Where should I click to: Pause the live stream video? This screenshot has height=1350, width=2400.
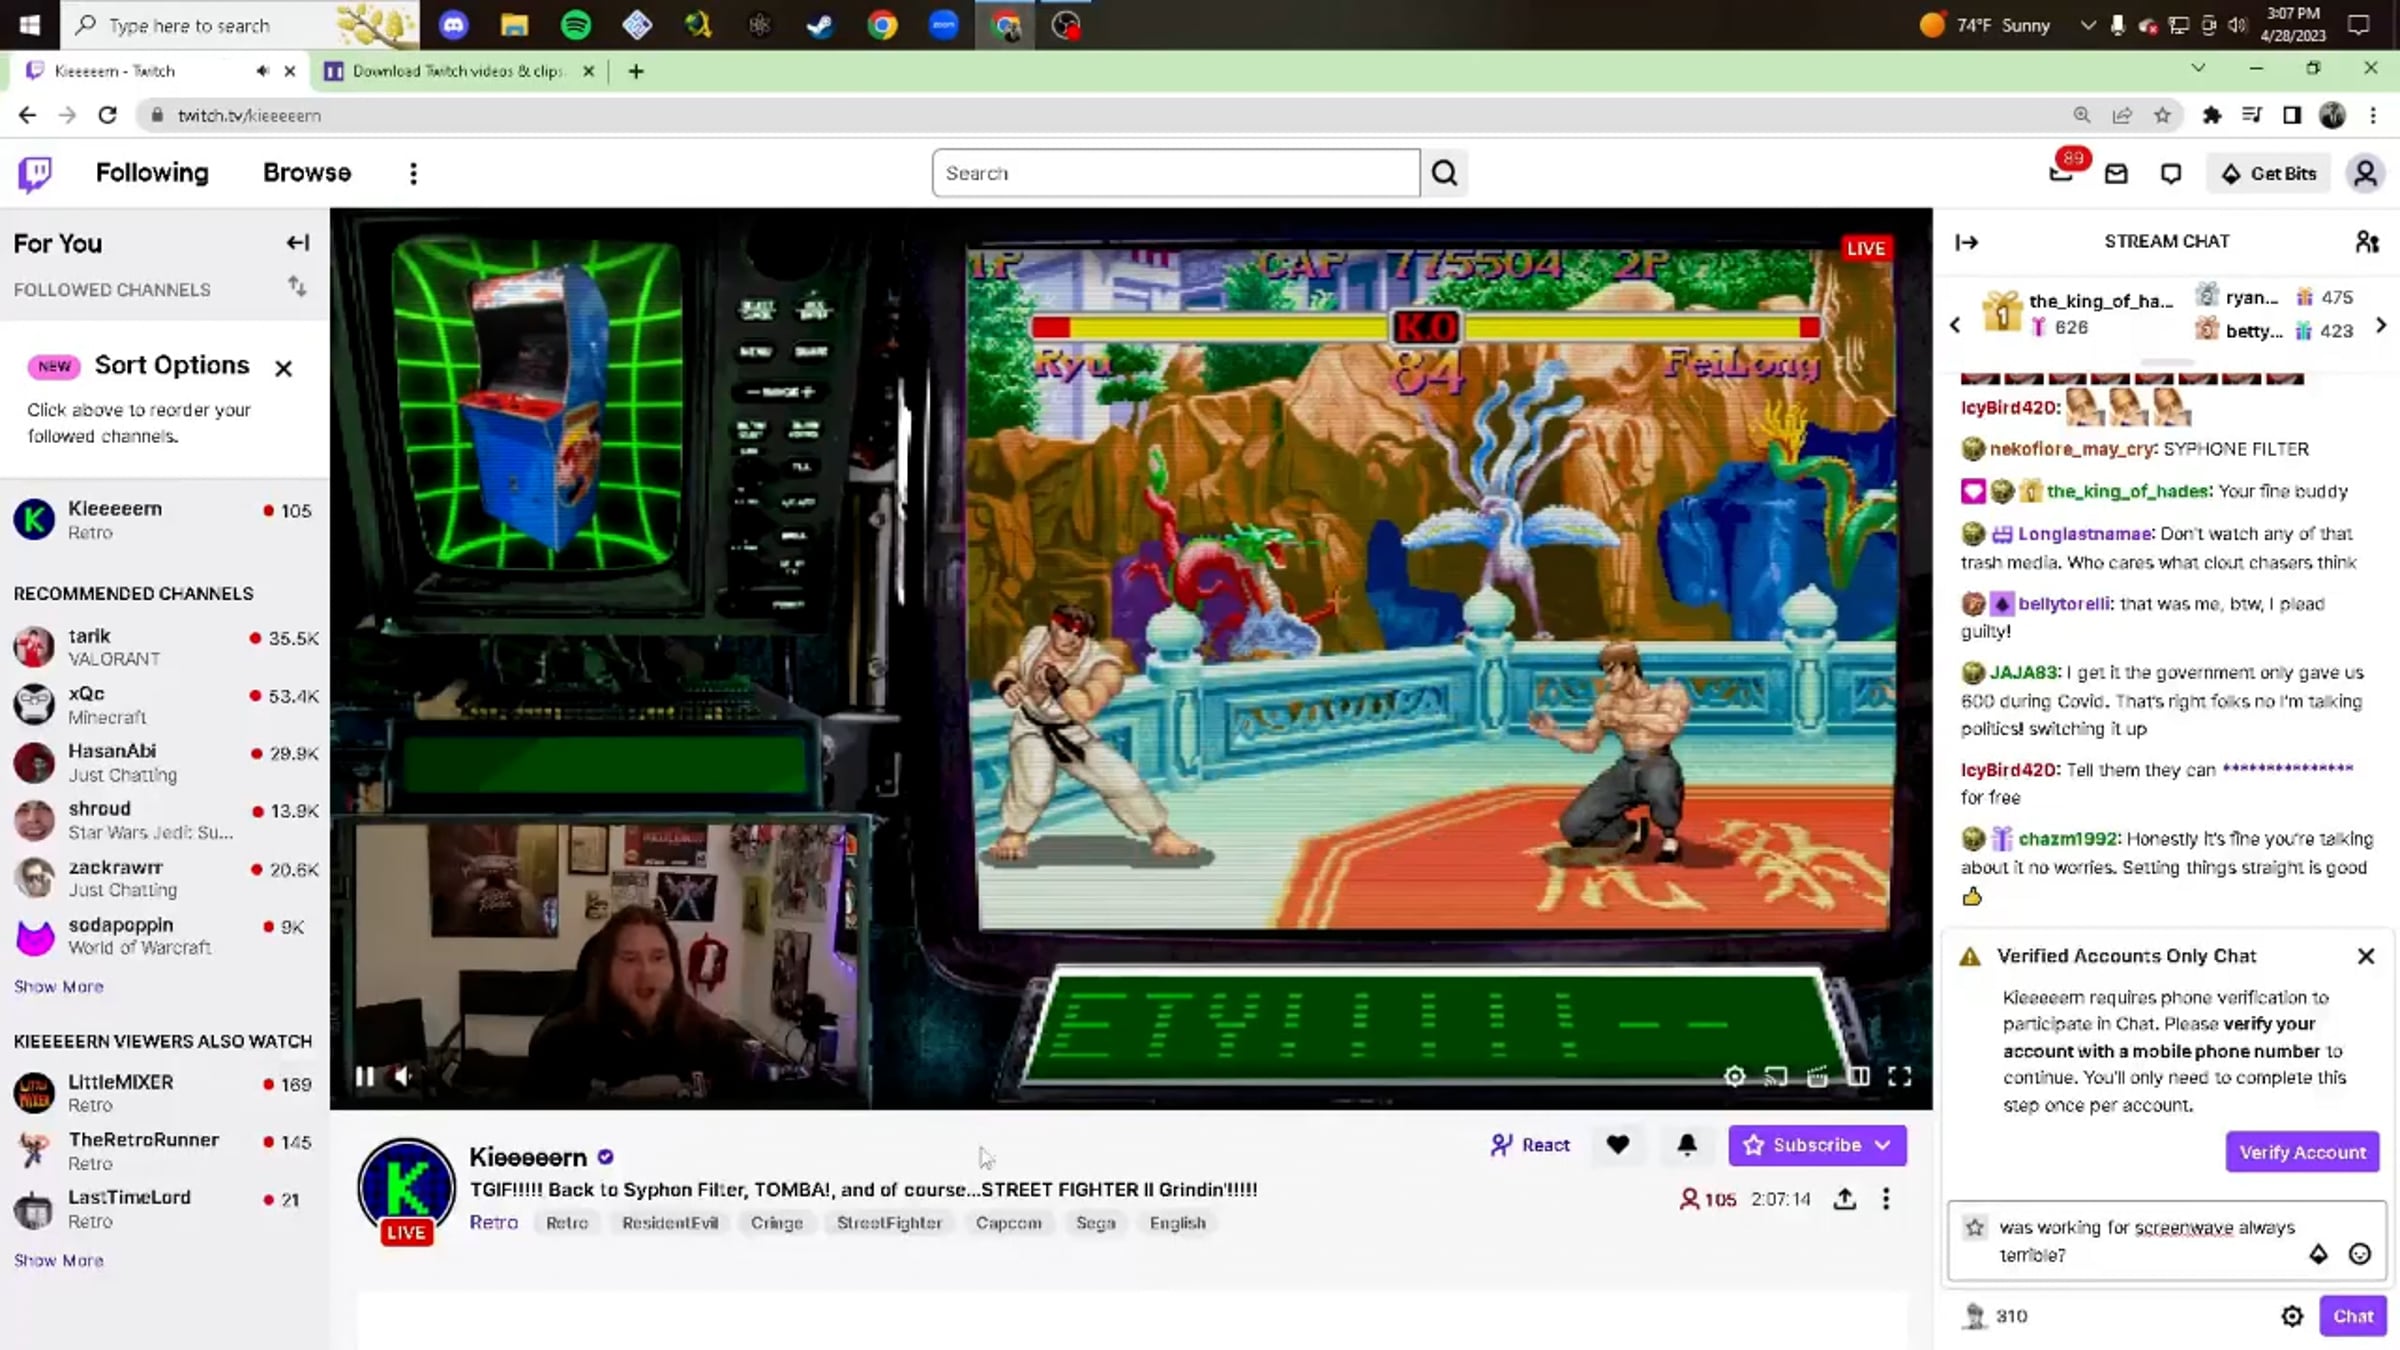pos(365,1076)
